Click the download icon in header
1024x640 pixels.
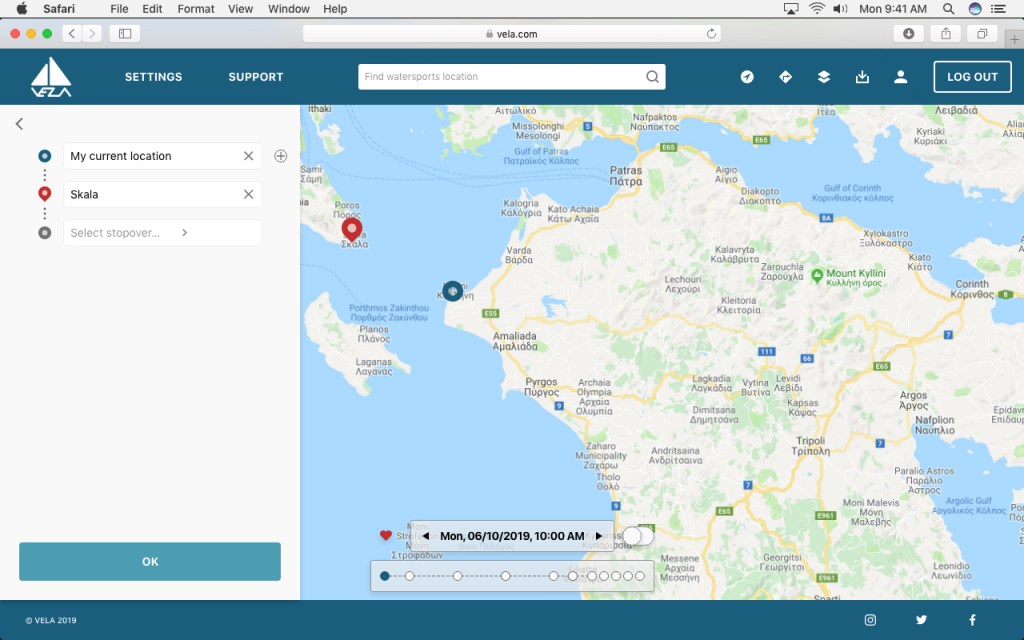[863, 77]
